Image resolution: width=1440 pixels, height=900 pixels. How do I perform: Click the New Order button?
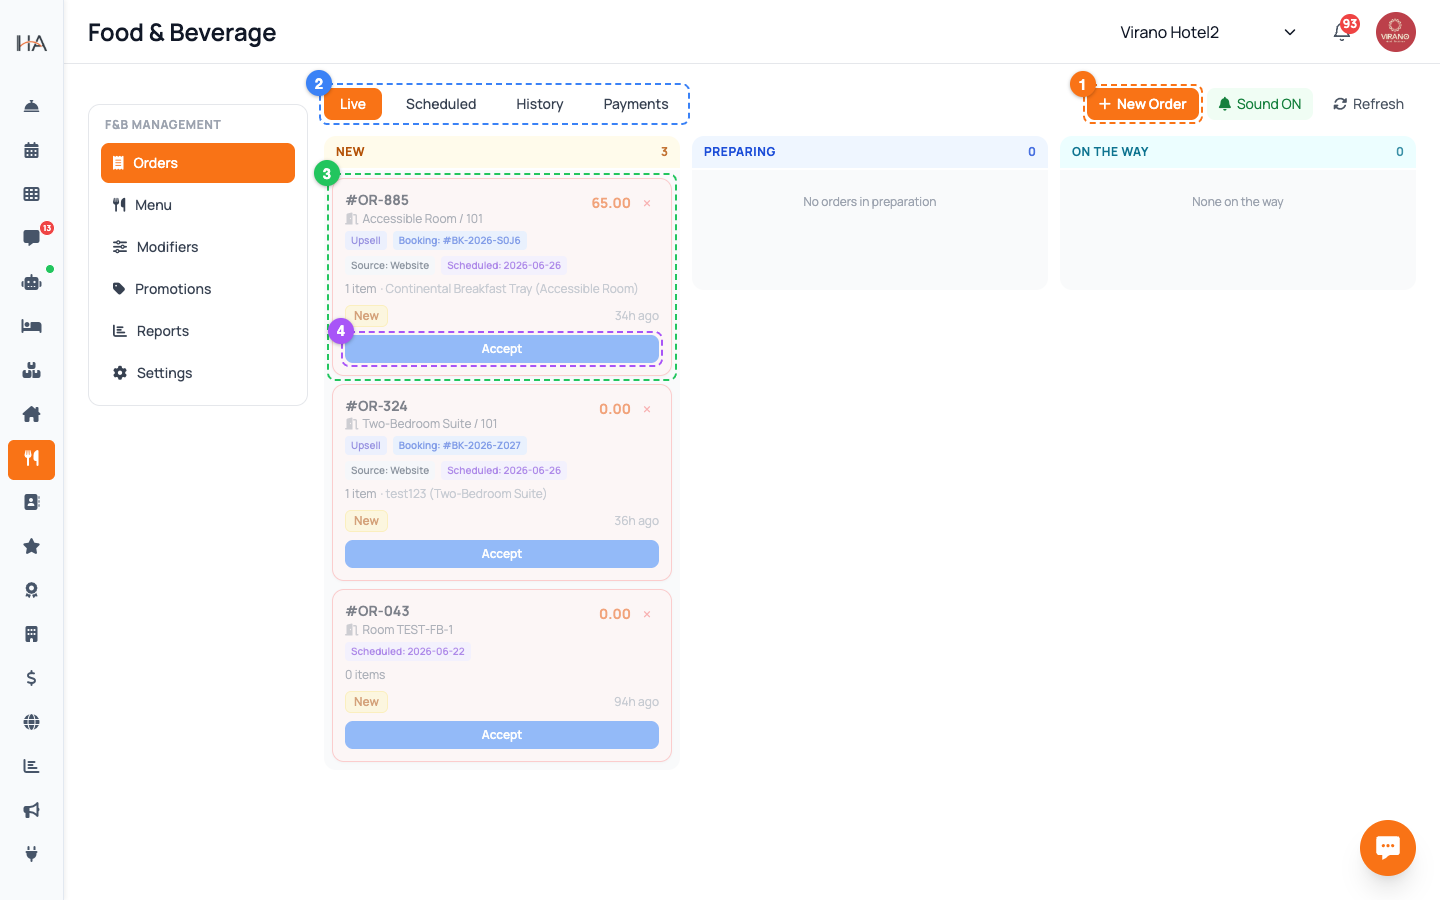click(1143, 104)
